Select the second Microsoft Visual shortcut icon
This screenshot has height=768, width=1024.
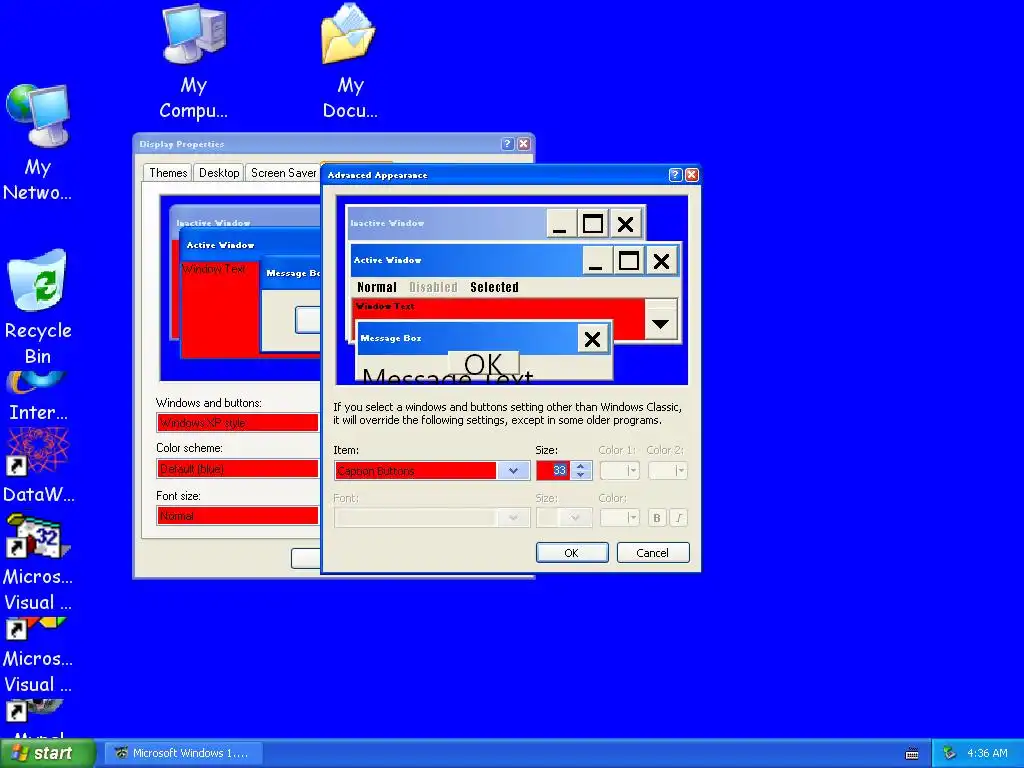tap(38, 655)
